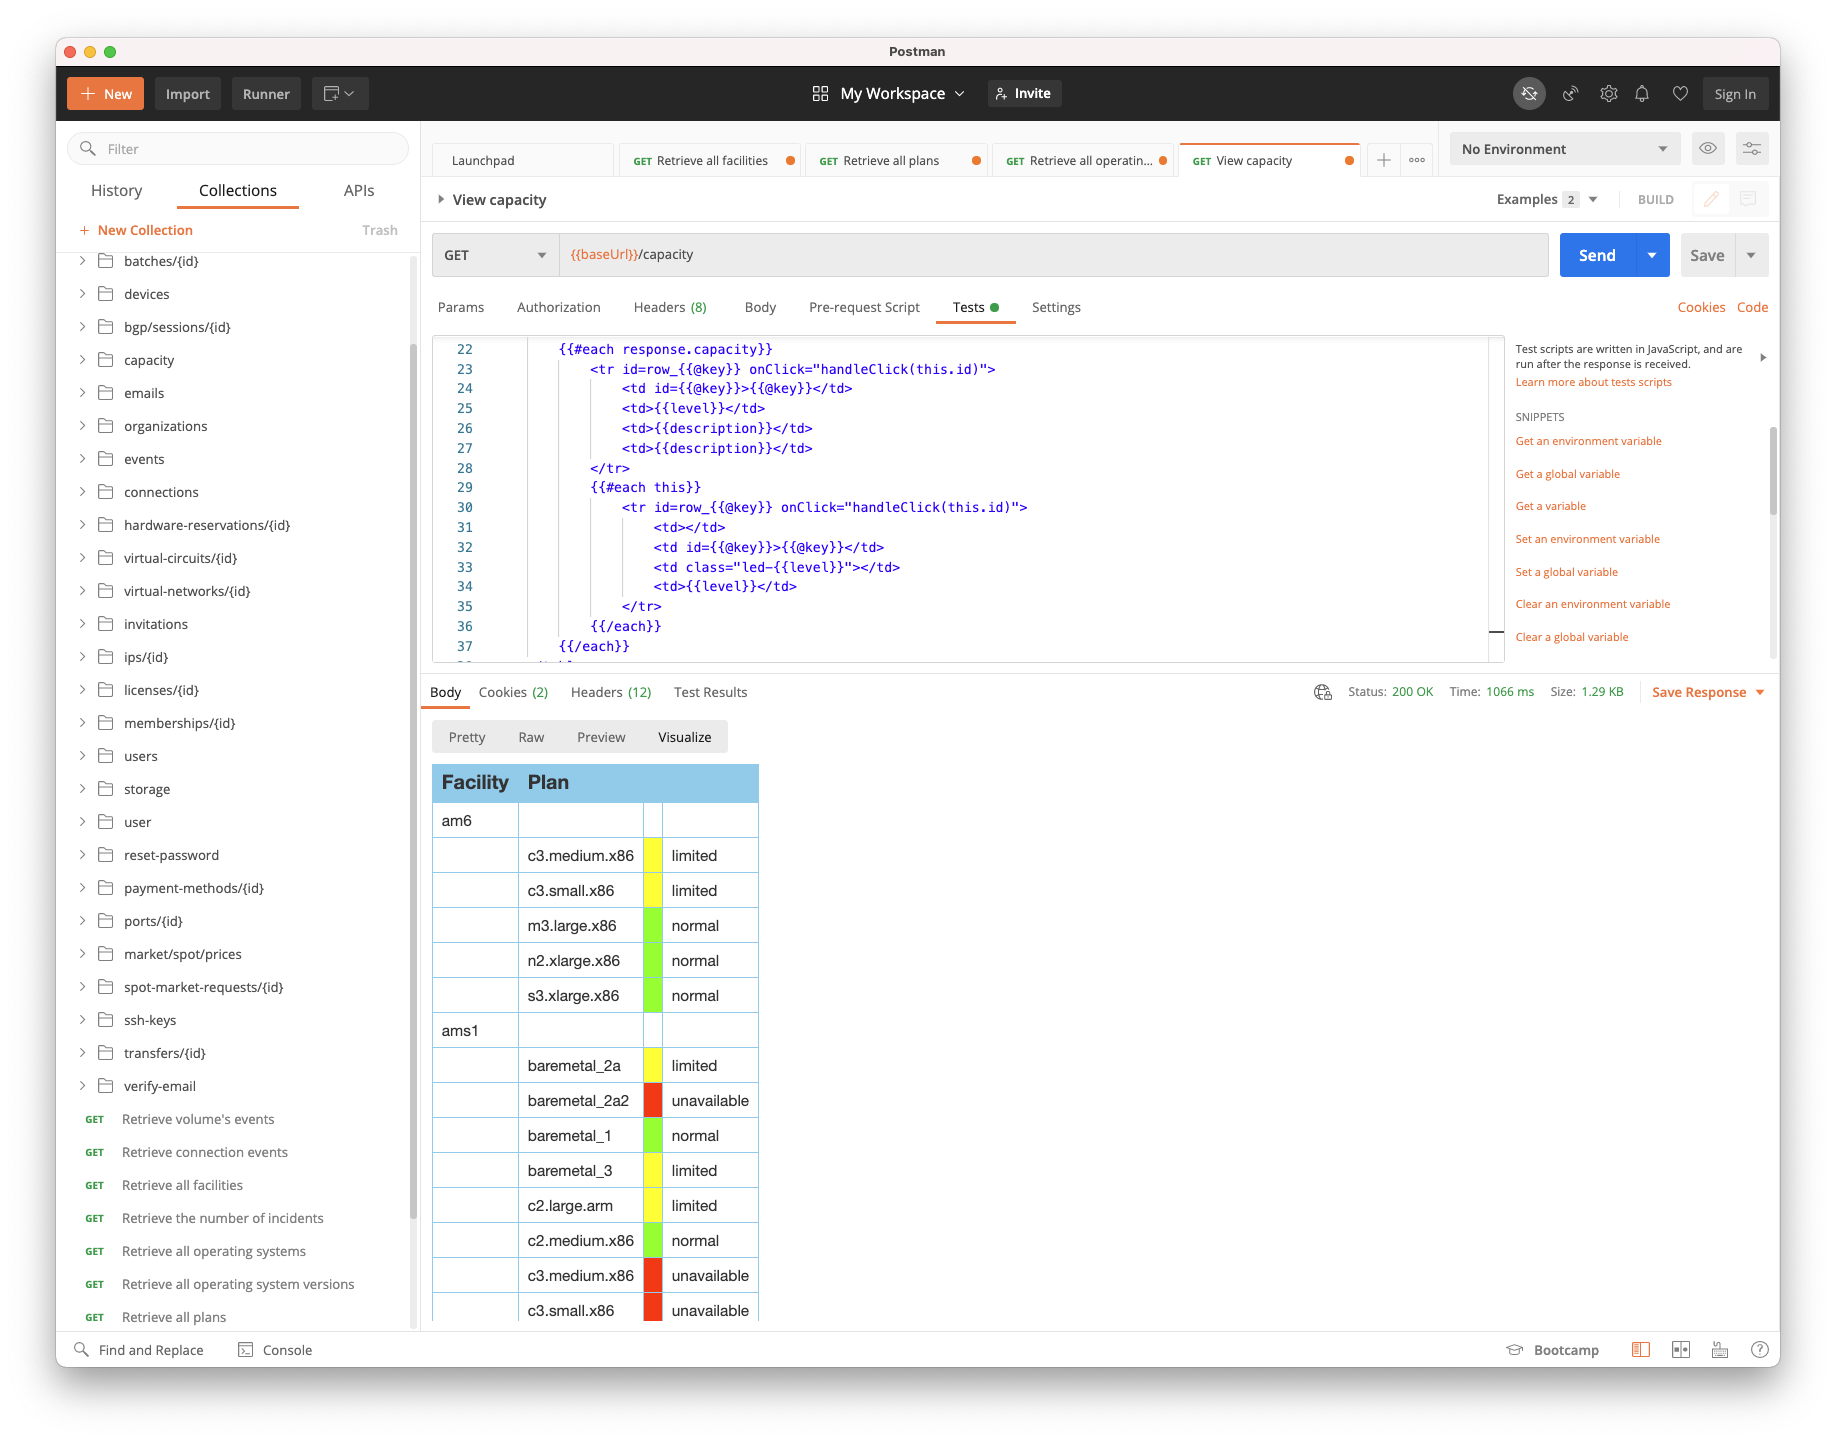Open the Save dropdown arrow
This screenshot has height=1441, width=1836.
pyautogui.click(x=1751, y=255)
